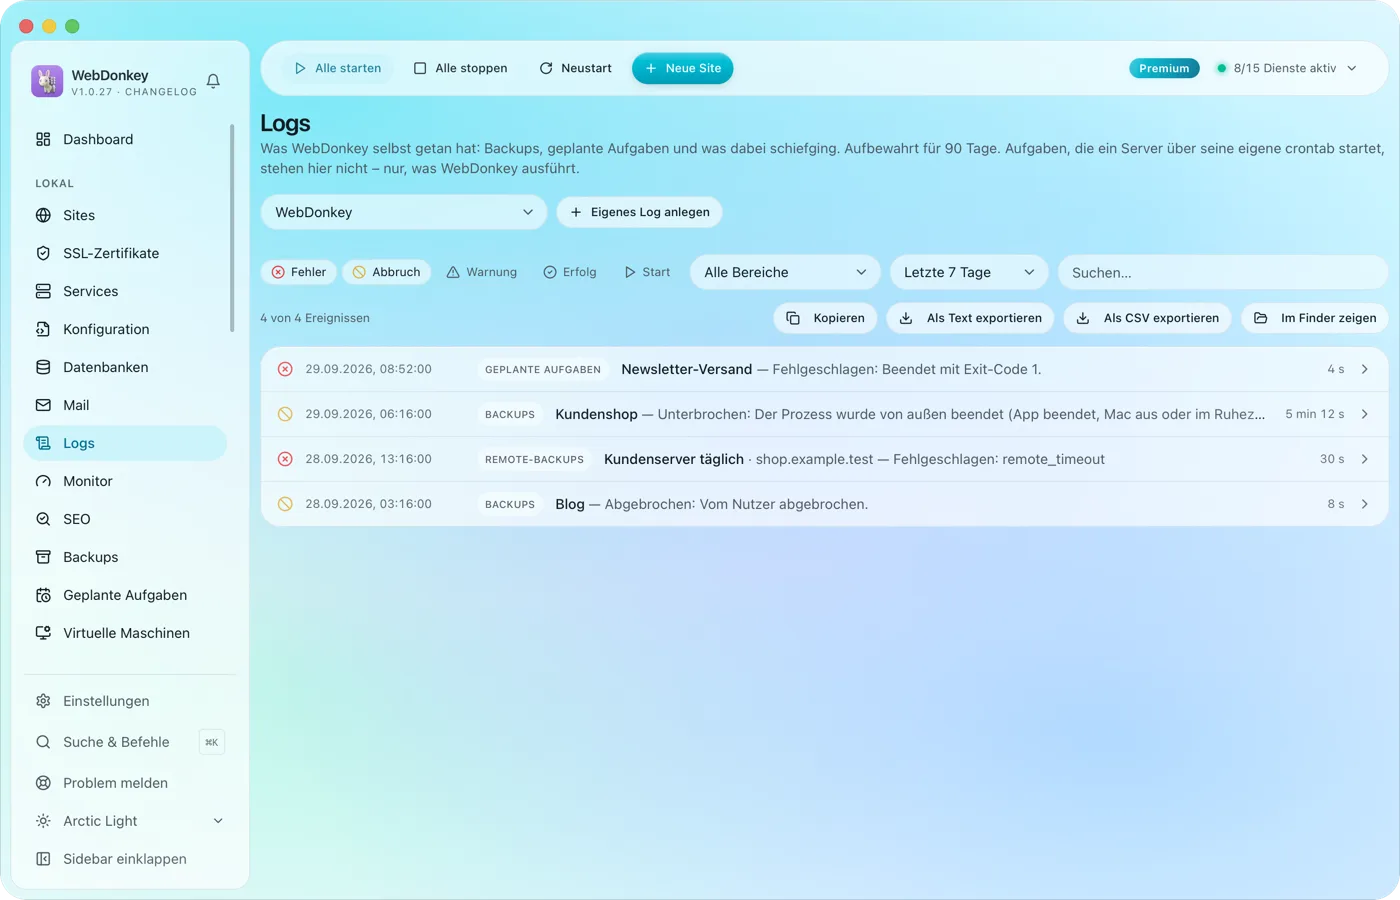1400x900 pixels.
Task: Toggle the Warnung filter
Action: click(482, 272)
